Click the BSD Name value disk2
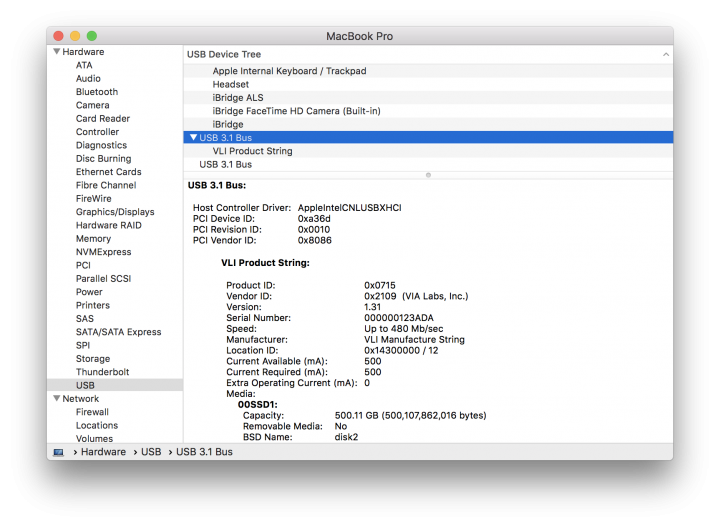The width and height of the screenshot is (720, 527). 346,437
